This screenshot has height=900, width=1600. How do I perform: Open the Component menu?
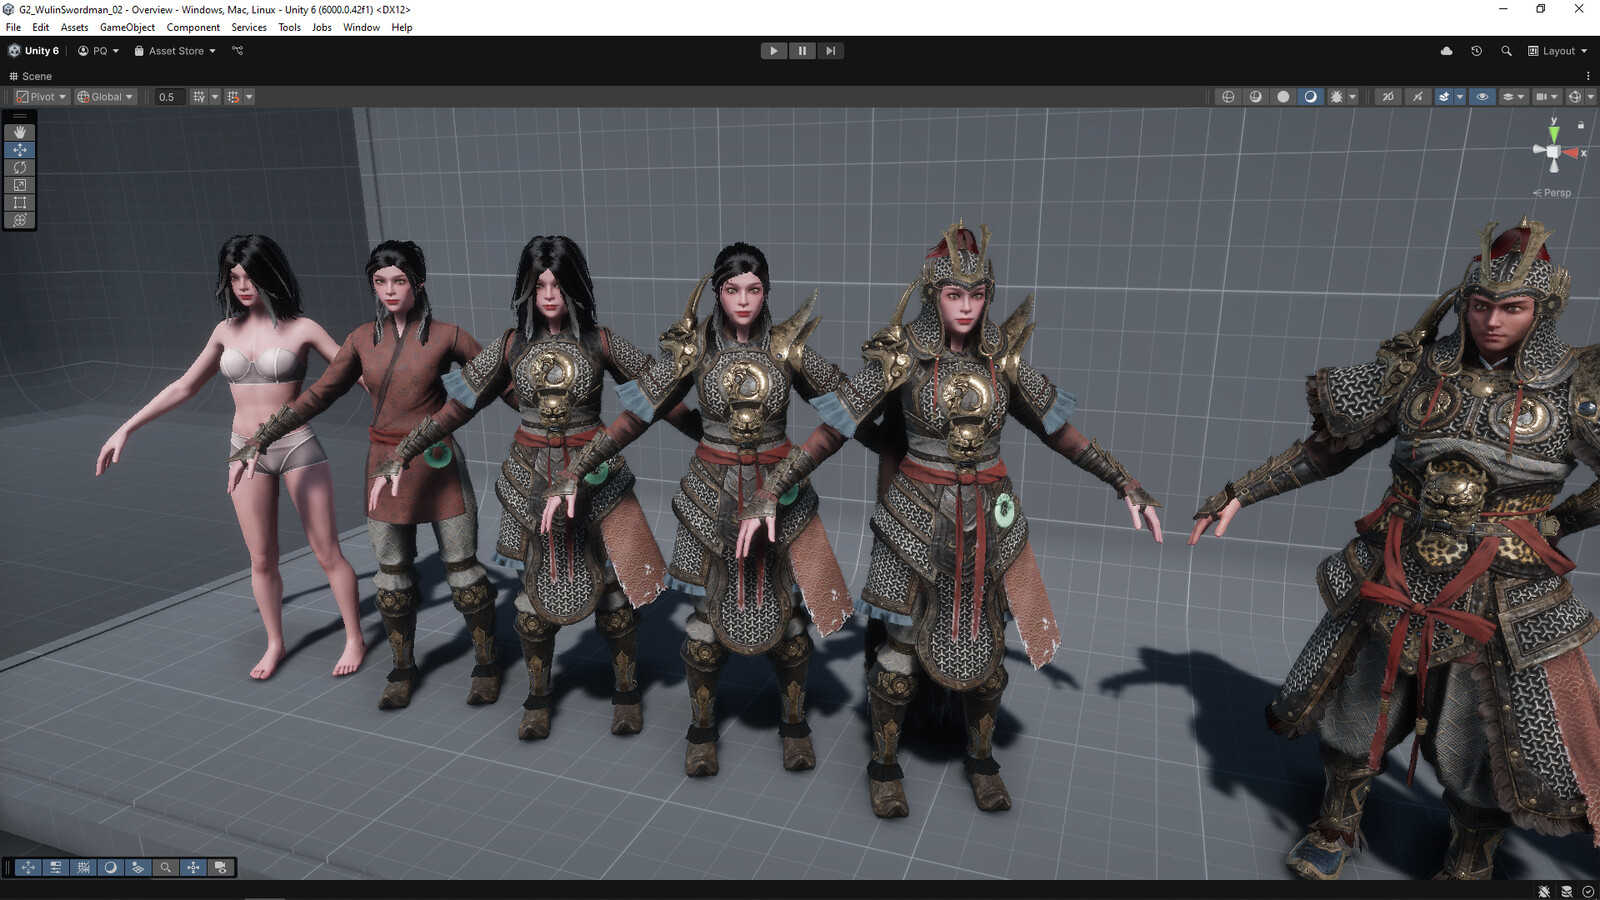(x=193, y=27)
